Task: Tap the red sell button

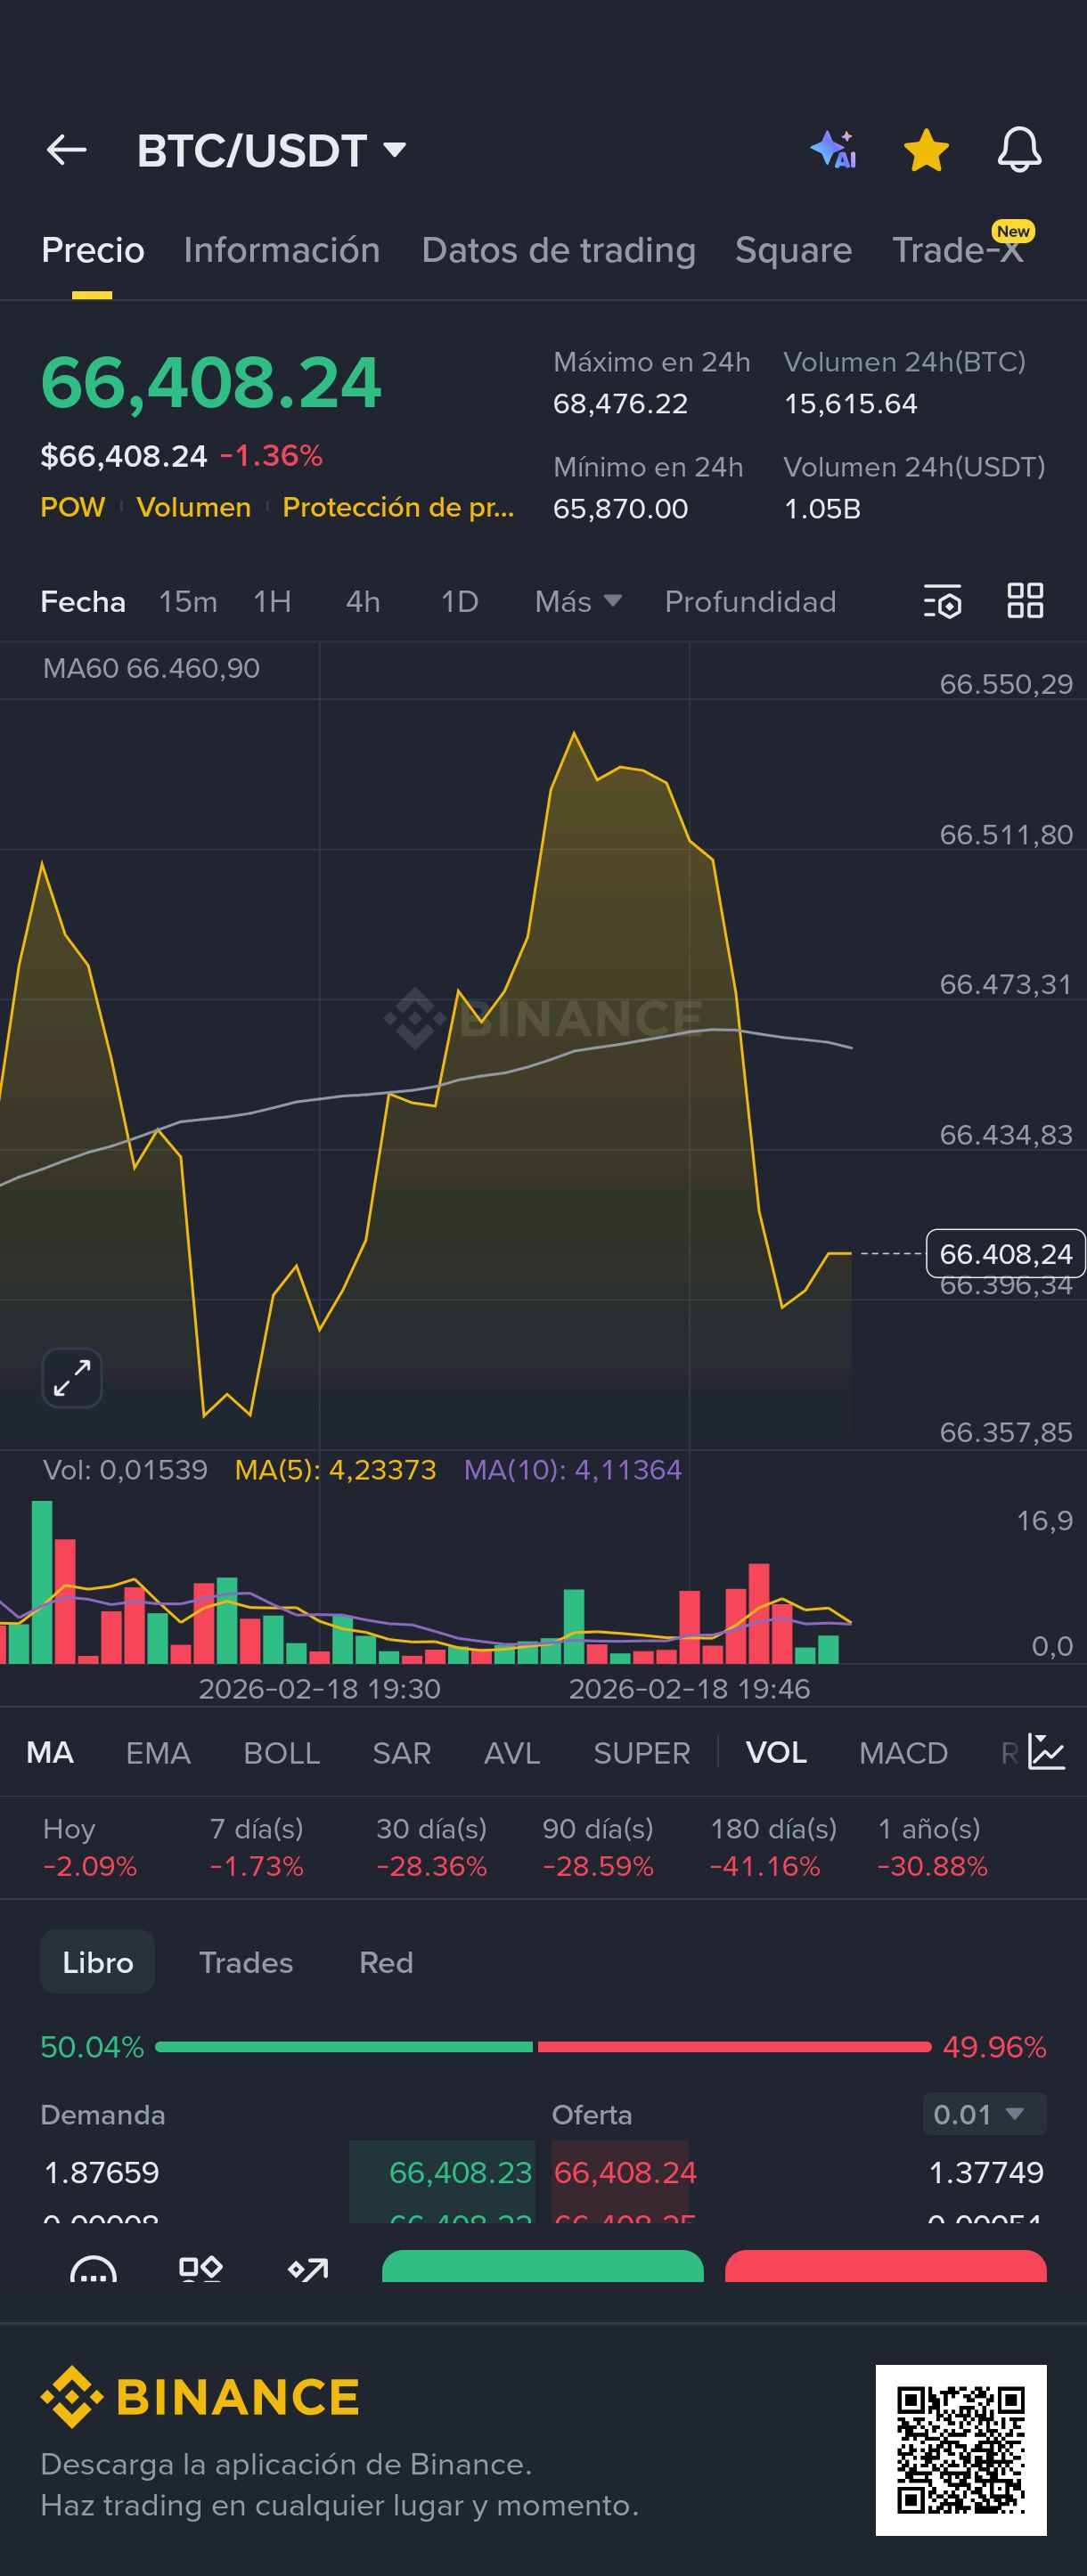Action: [x=886, y=2266]
